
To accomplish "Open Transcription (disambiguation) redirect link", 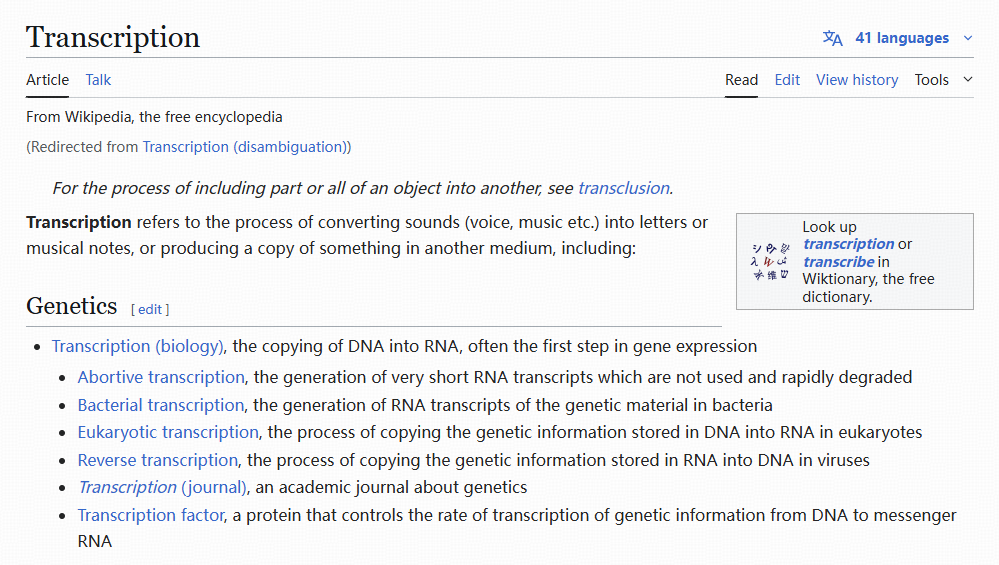I will pyautogui.click(x=245, y=147).
